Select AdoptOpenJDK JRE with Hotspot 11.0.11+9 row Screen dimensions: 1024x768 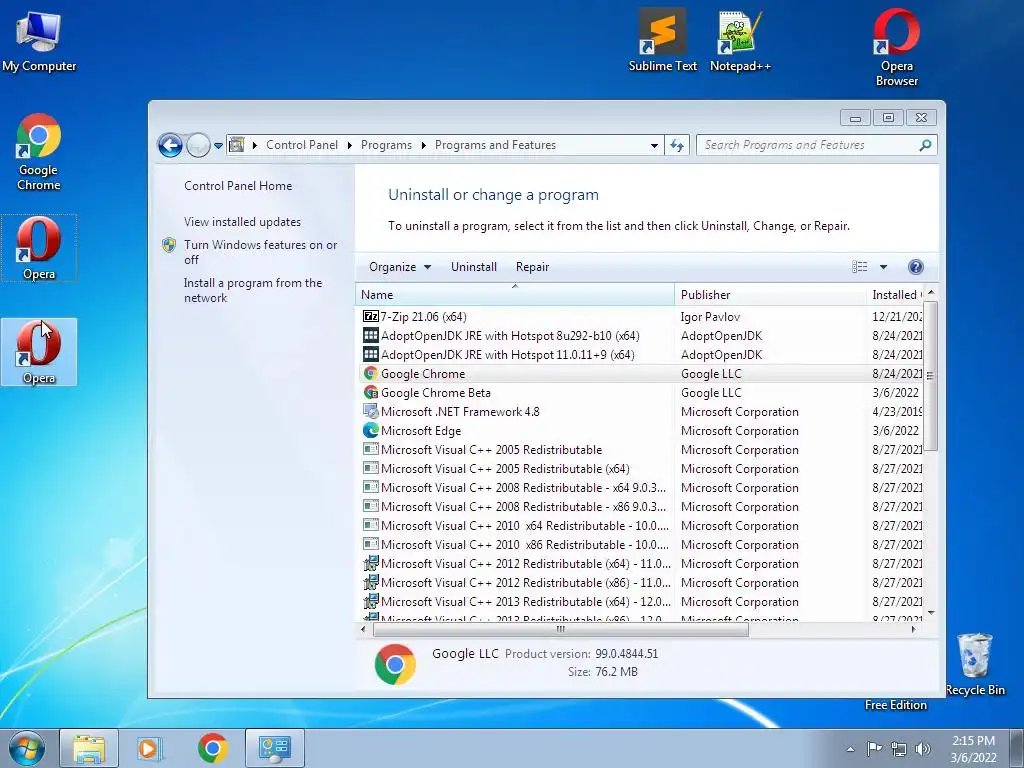(x=640, y=355)
